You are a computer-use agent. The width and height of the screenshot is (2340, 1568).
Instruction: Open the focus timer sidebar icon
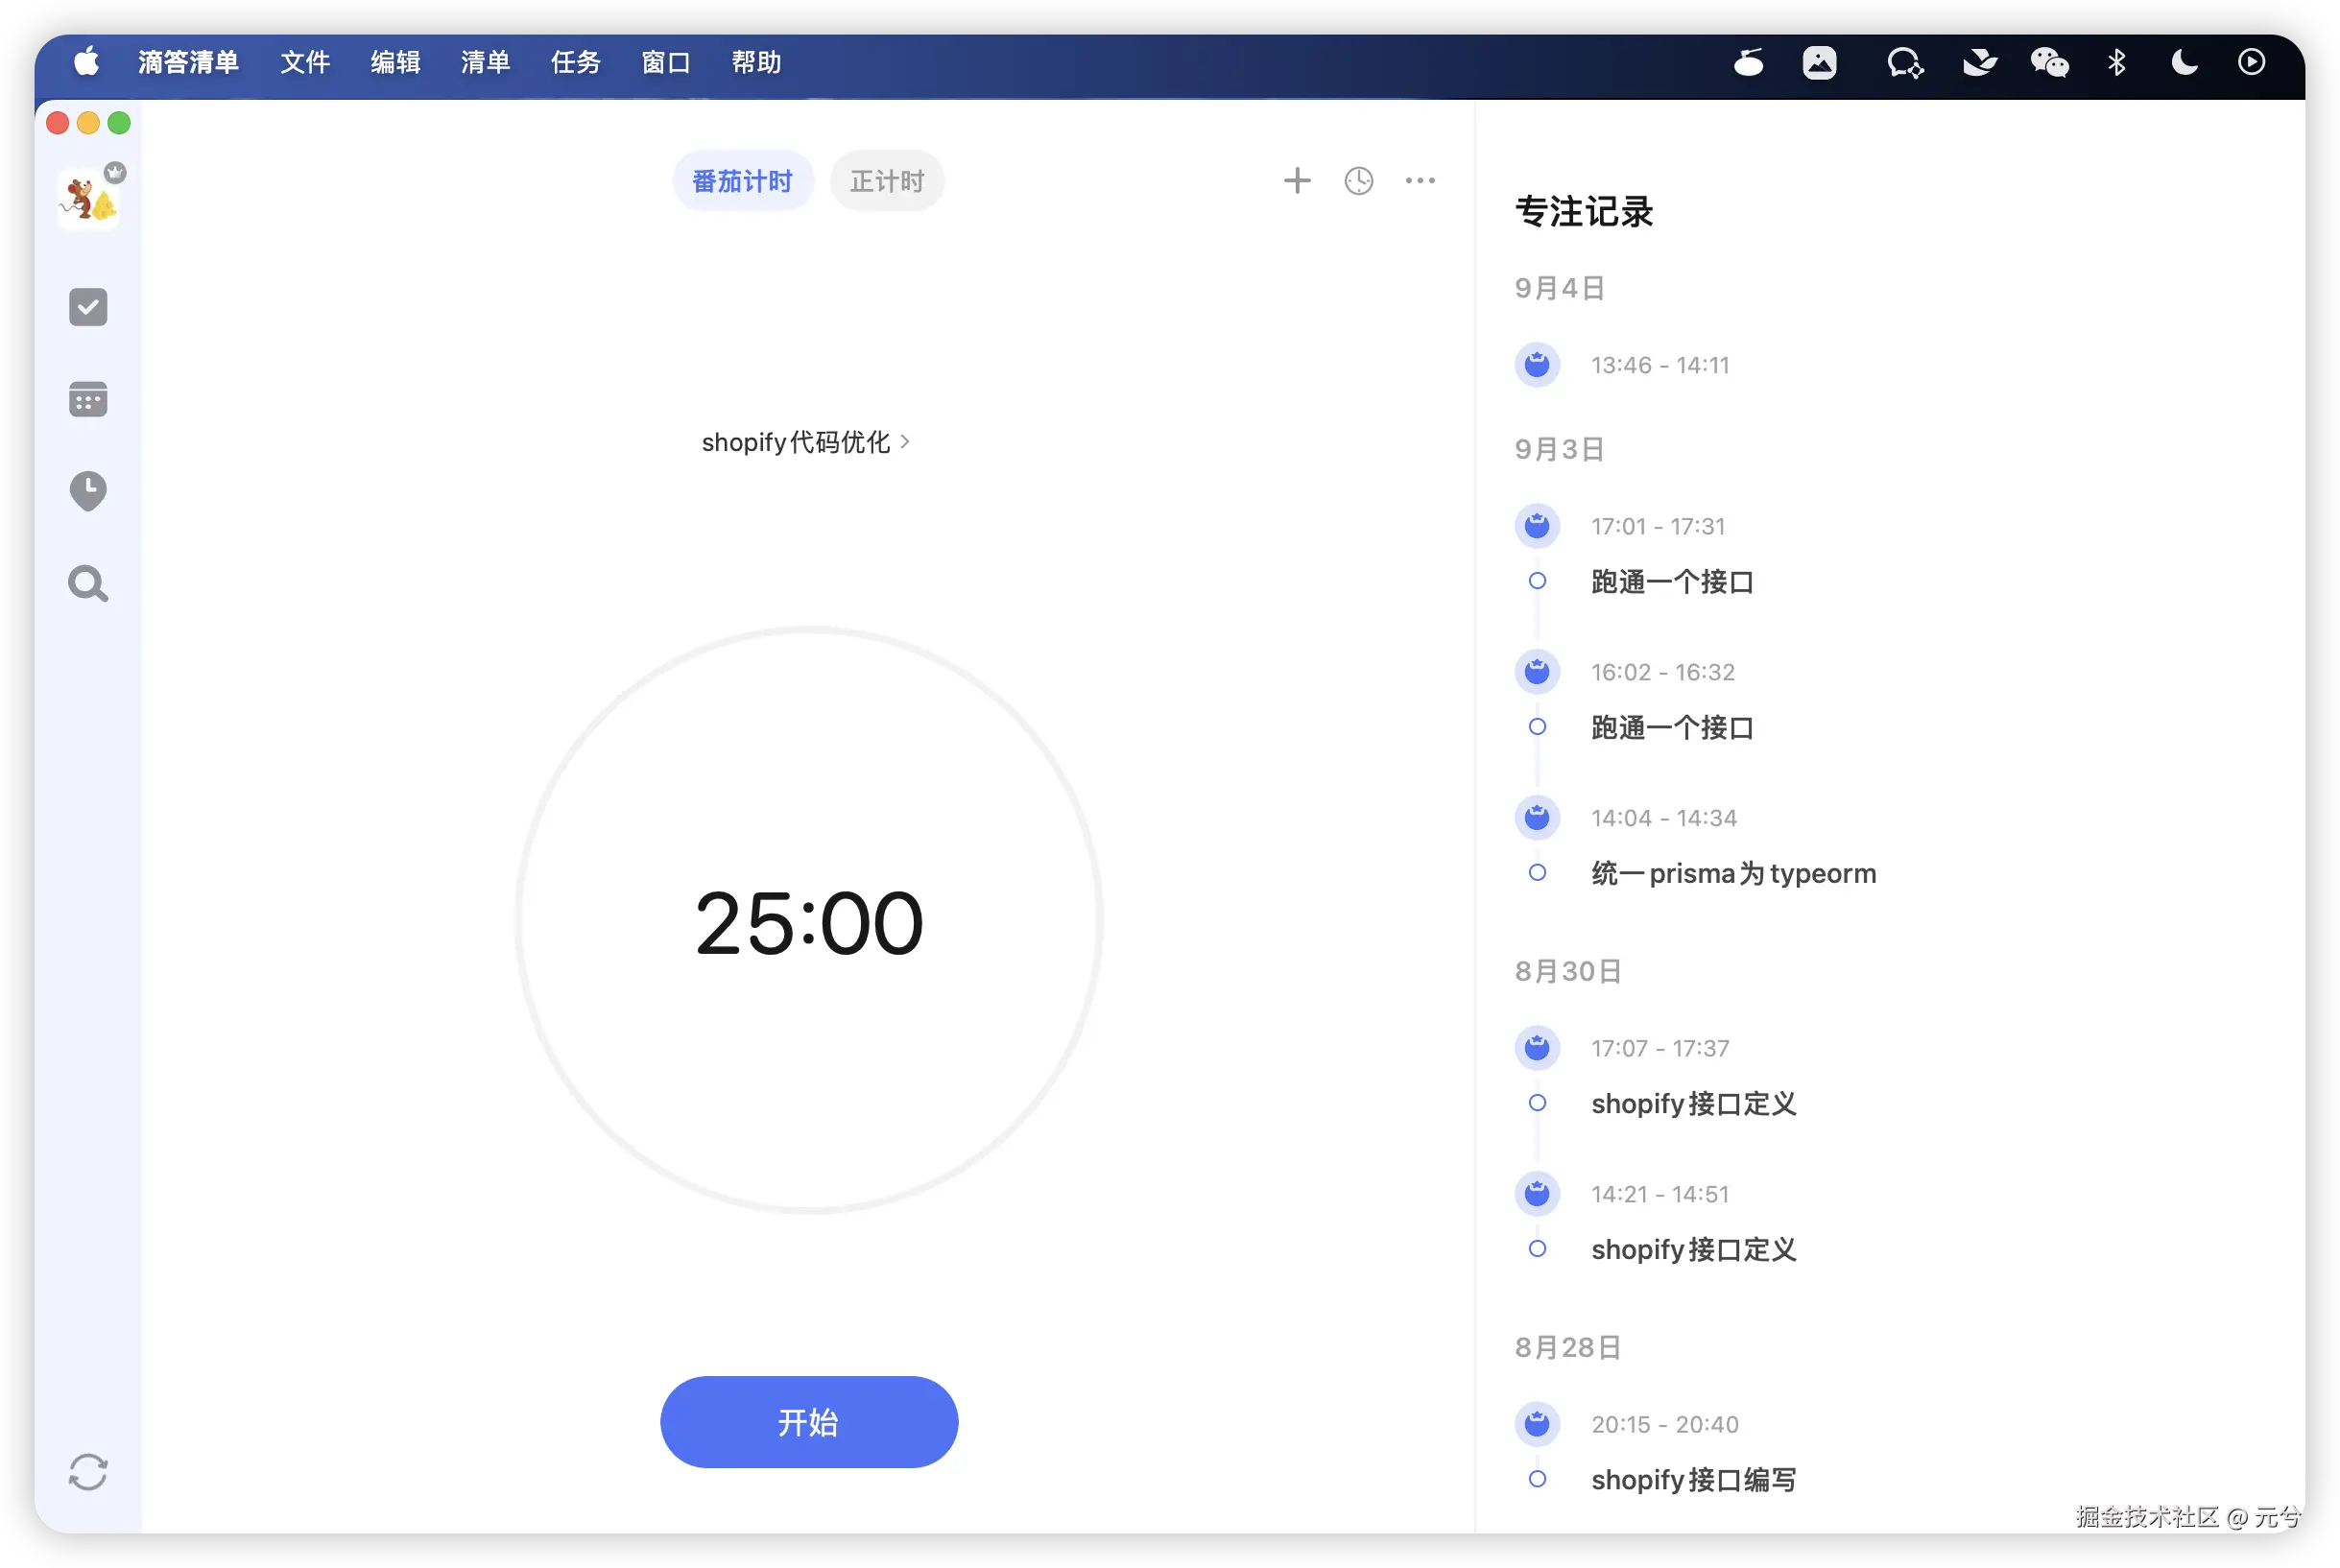point(88,491)
